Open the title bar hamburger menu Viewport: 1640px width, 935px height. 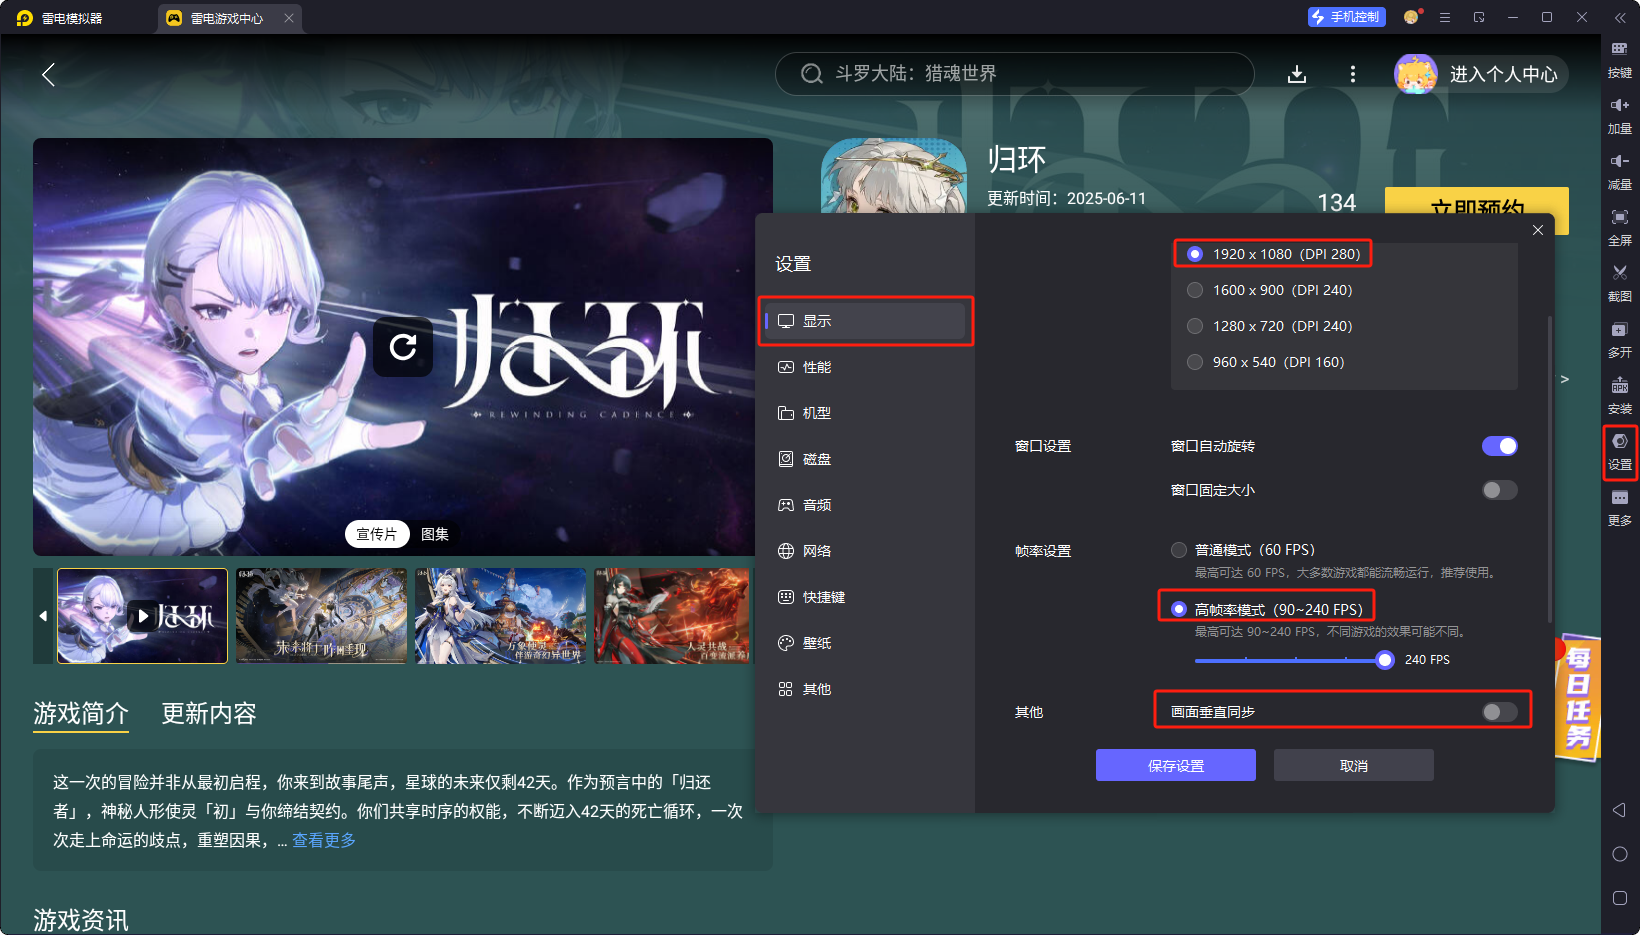[1445, 17]
